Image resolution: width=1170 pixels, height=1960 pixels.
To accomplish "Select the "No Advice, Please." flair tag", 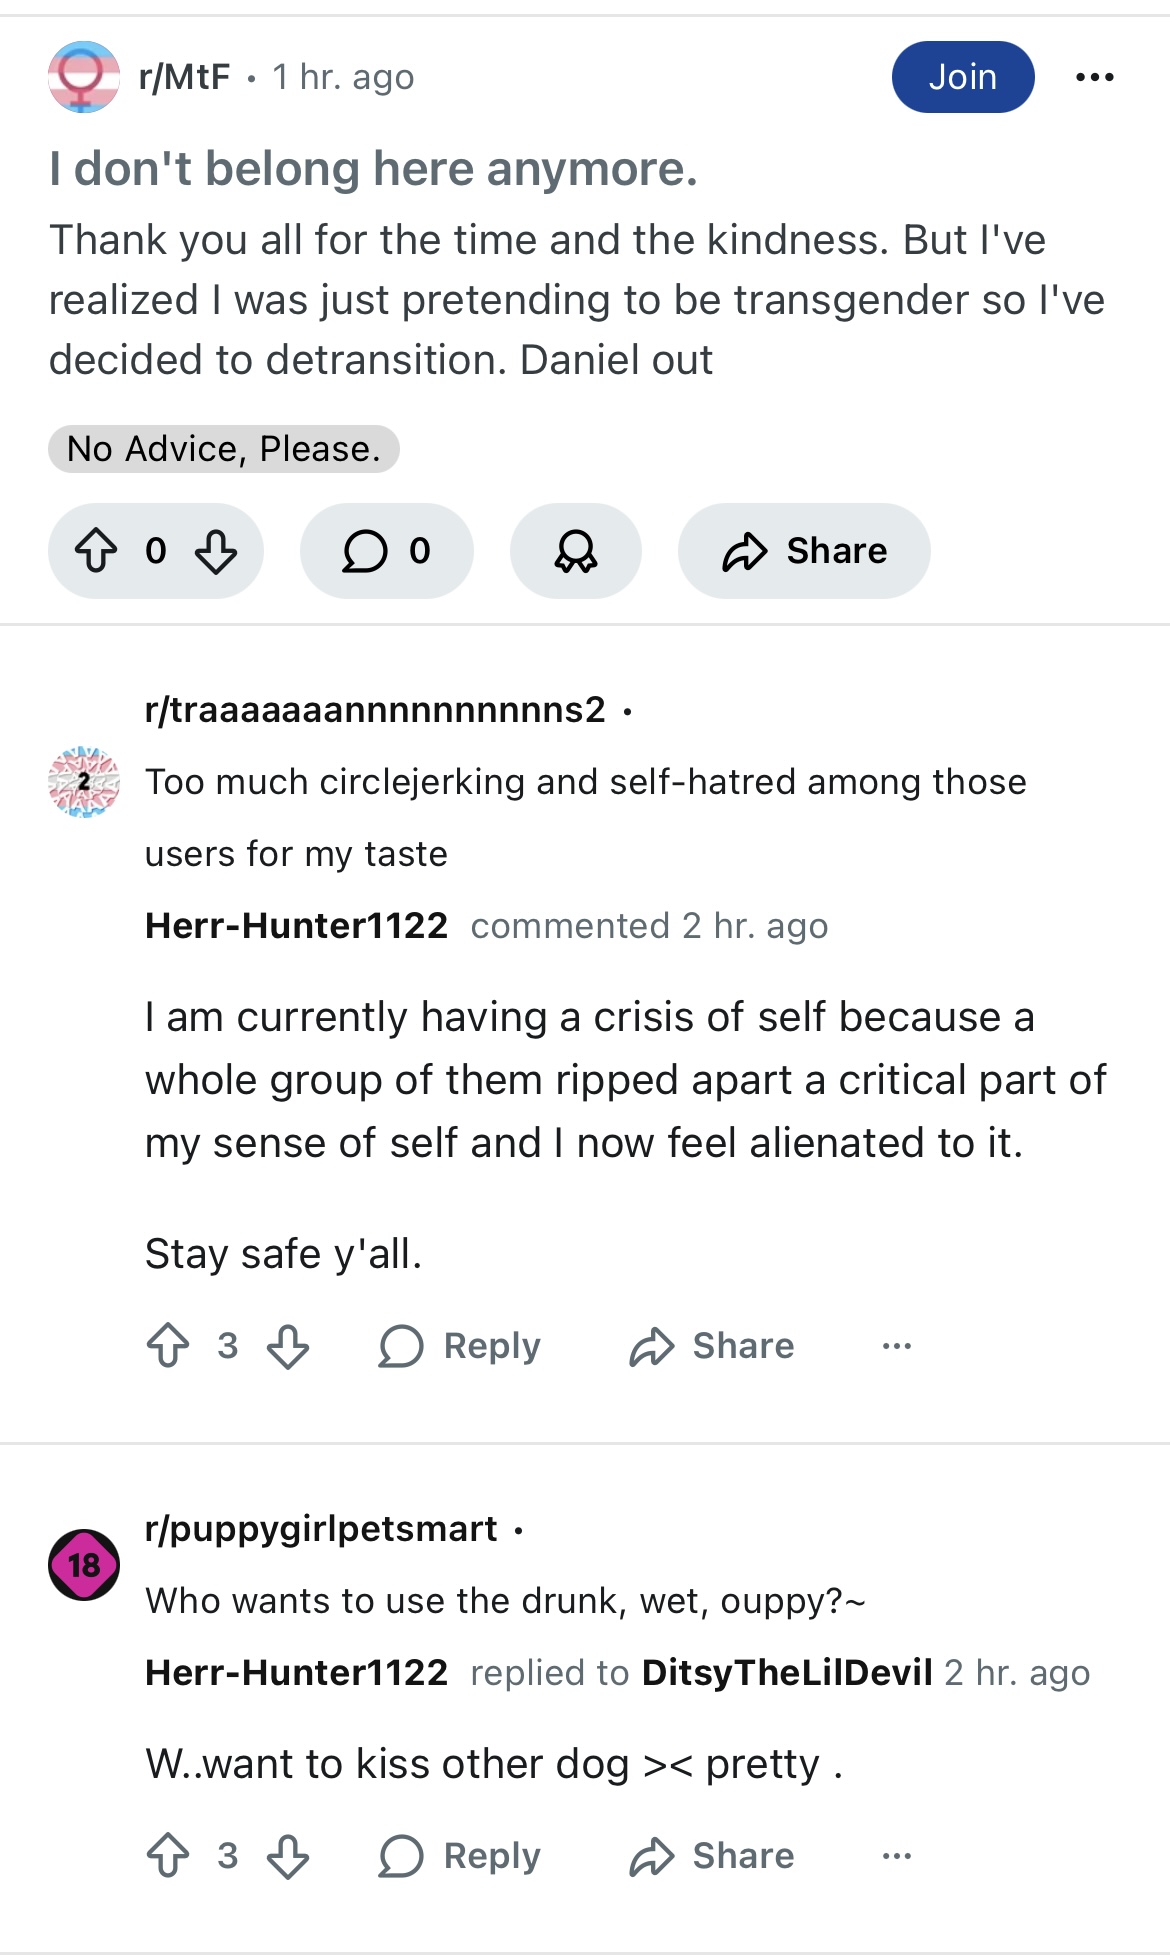I will (x=224, y=449).
